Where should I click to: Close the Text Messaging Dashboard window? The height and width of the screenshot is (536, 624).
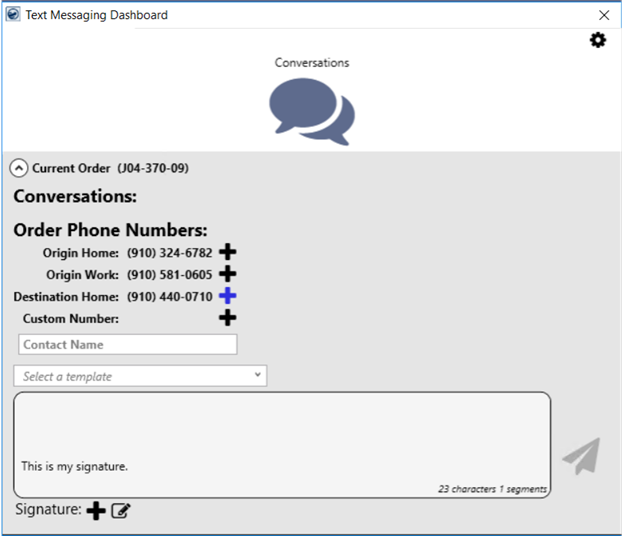[x=604, y=15]
